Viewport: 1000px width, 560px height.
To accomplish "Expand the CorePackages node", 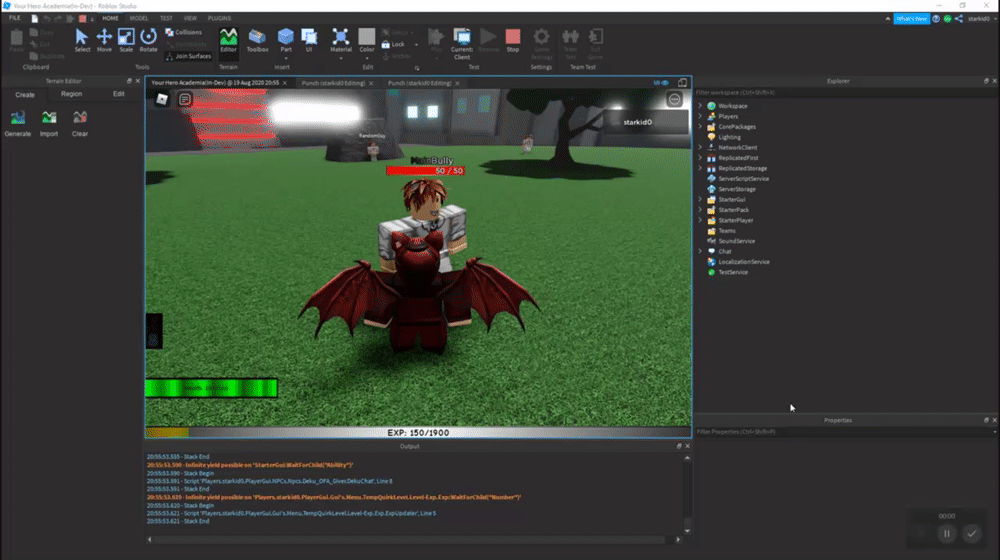I will tap(700, 126).
